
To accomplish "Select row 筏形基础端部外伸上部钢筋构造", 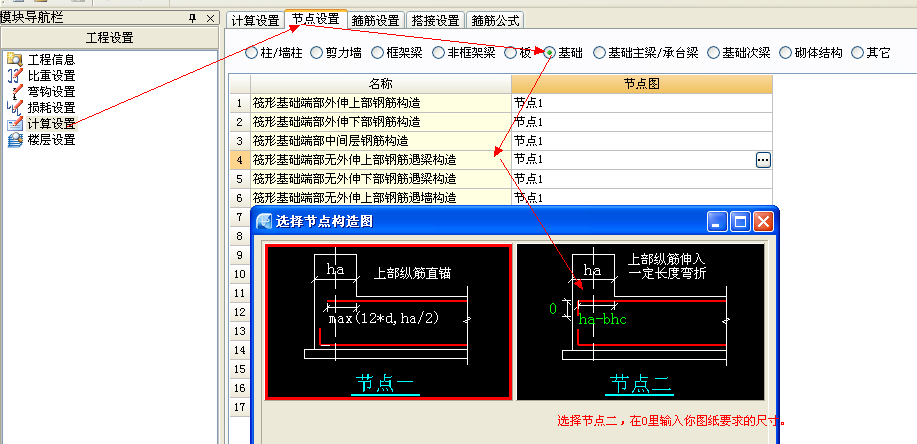I will click(381, 104).
